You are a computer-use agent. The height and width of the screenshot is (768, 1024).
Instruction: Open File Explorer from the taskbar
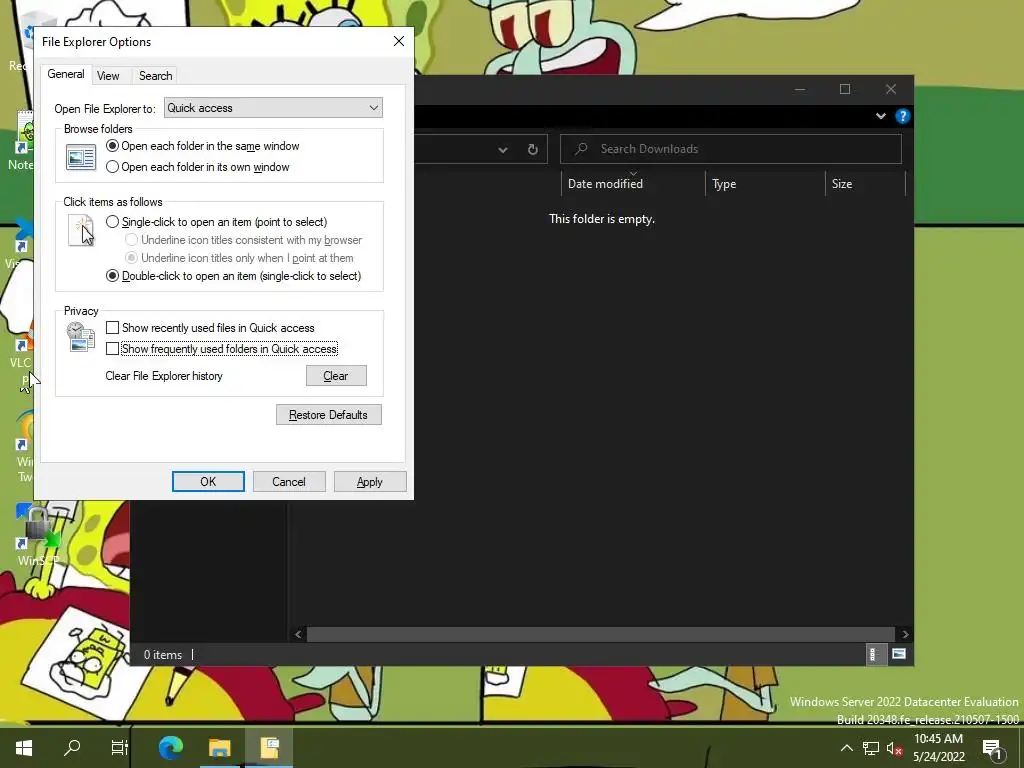(220, 747)
